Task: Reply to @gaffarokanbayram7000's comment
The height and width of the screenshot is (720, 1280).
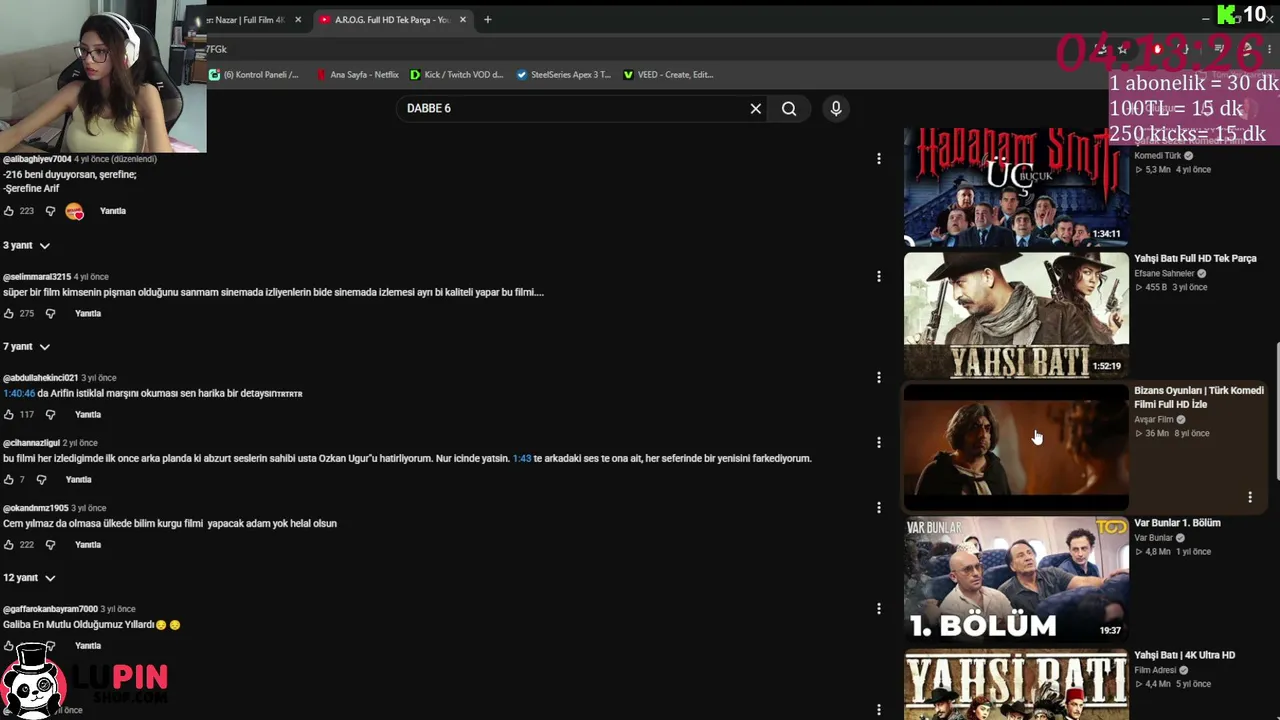Action: (88, 646)
